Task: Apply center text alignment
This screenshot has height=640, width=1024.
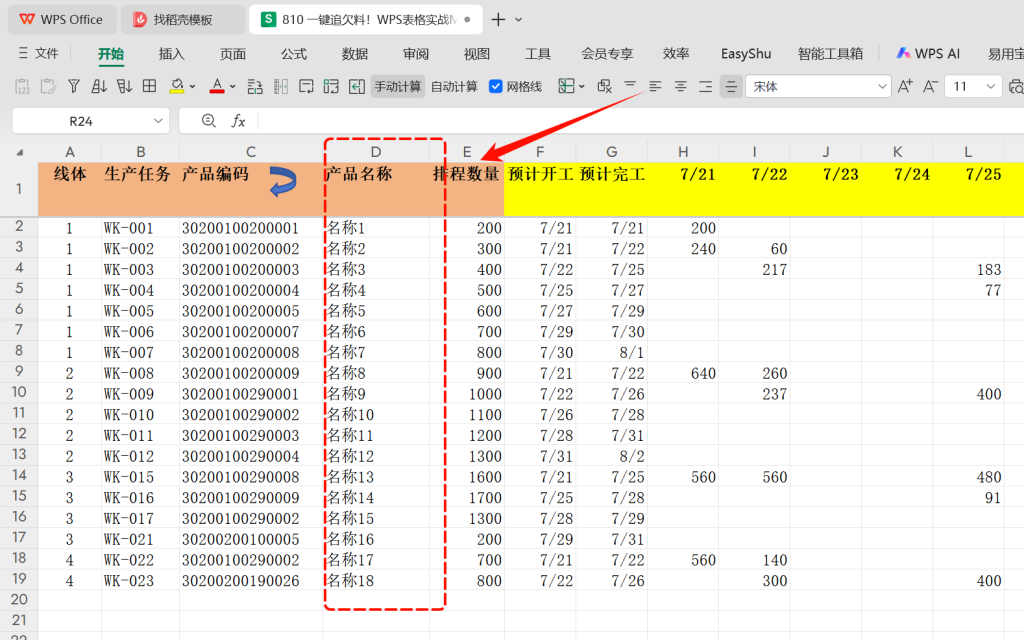Action: 680,86
